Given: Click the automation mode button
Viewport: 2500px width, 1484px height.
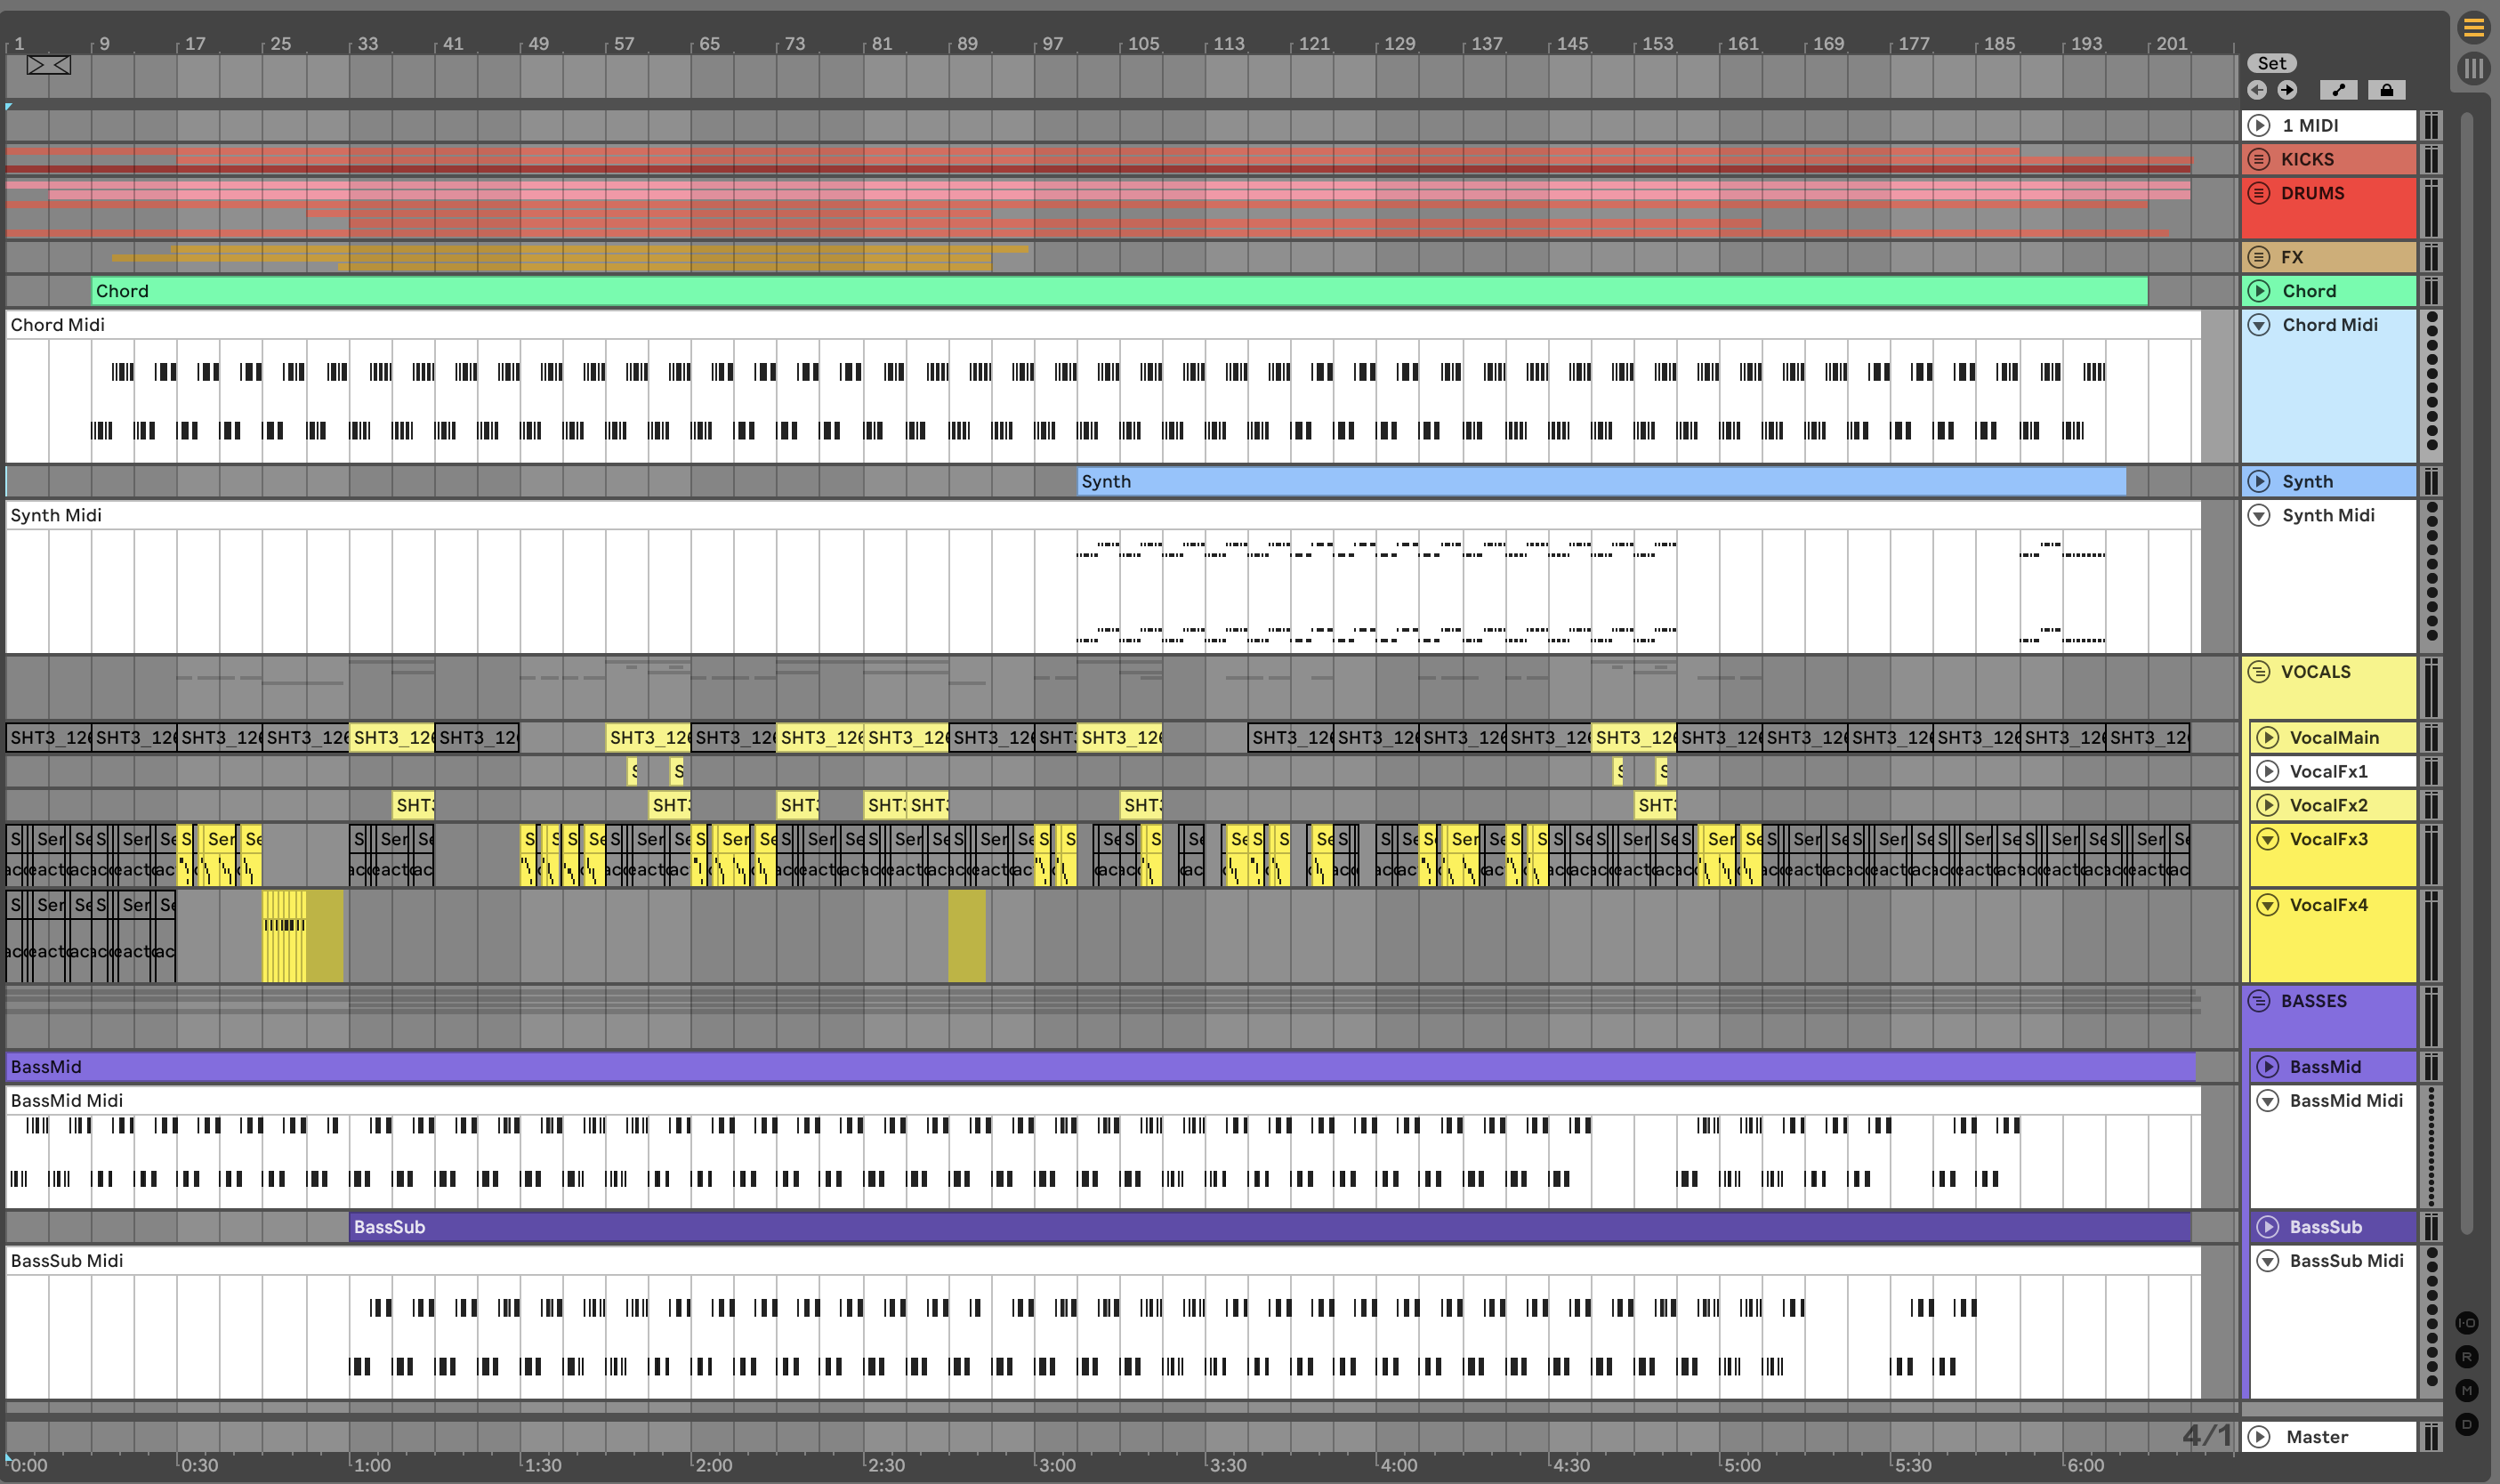Looking at the screenshot, I should coord(2338,90).
